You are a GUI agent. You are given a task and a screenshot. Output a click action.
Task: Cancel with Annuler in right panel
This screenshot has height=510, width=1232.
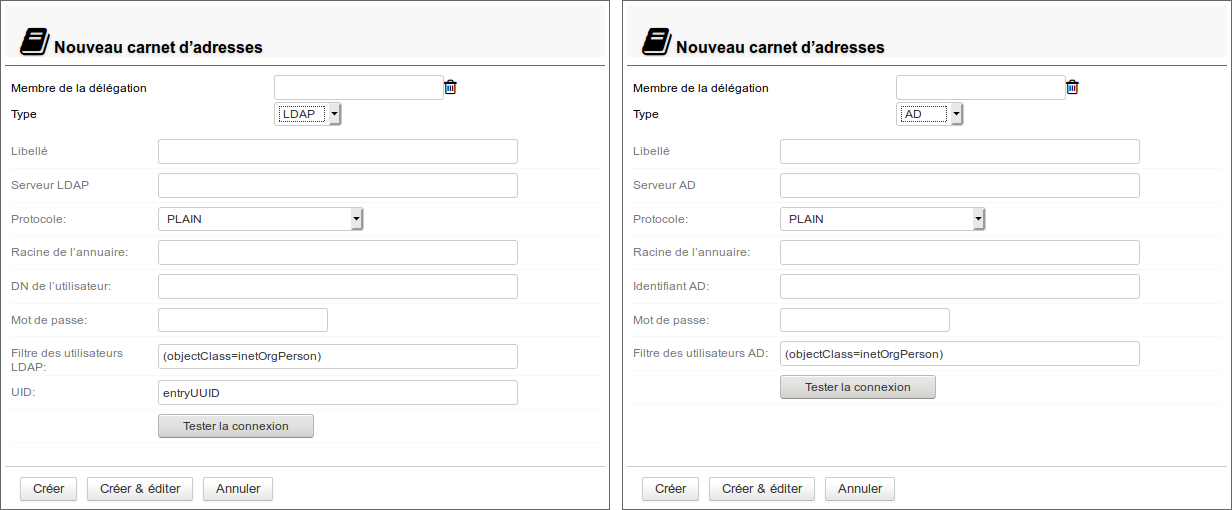point(860,489)
